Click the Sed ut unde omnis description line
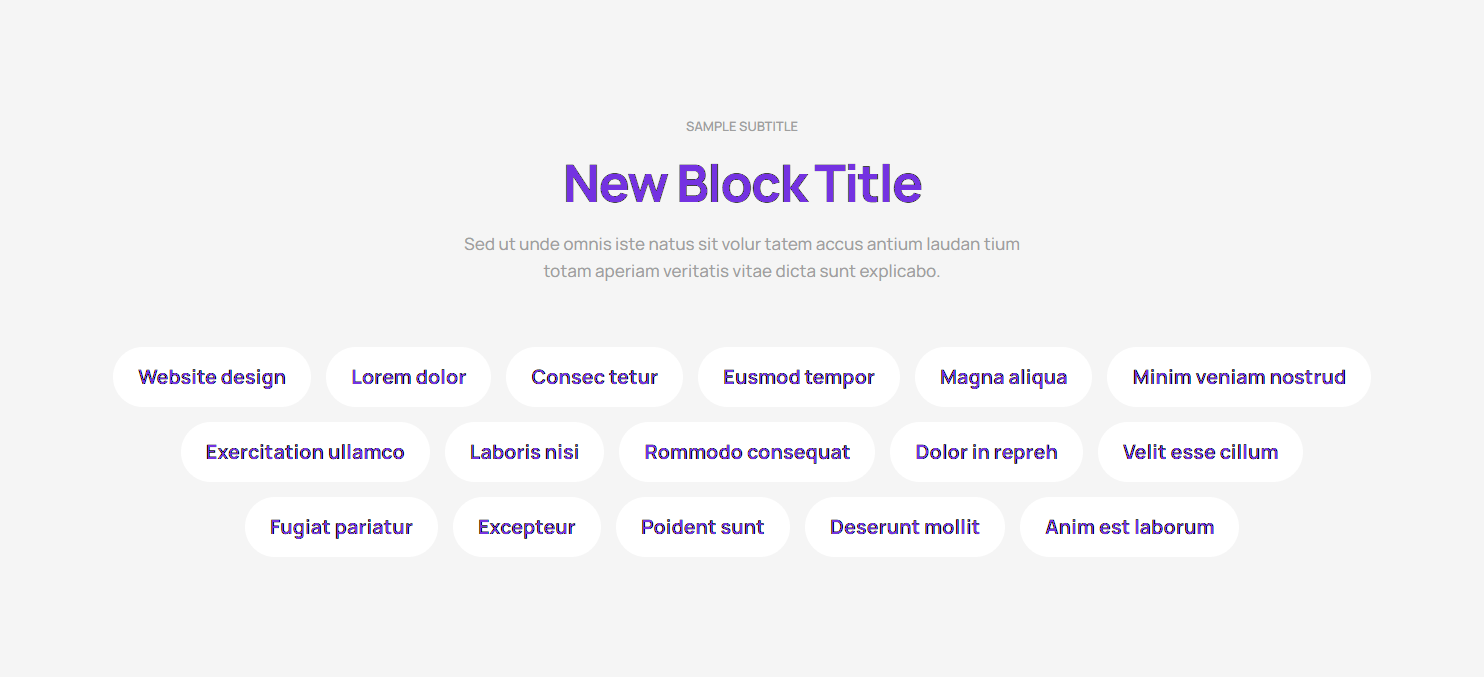 [742, 244]
